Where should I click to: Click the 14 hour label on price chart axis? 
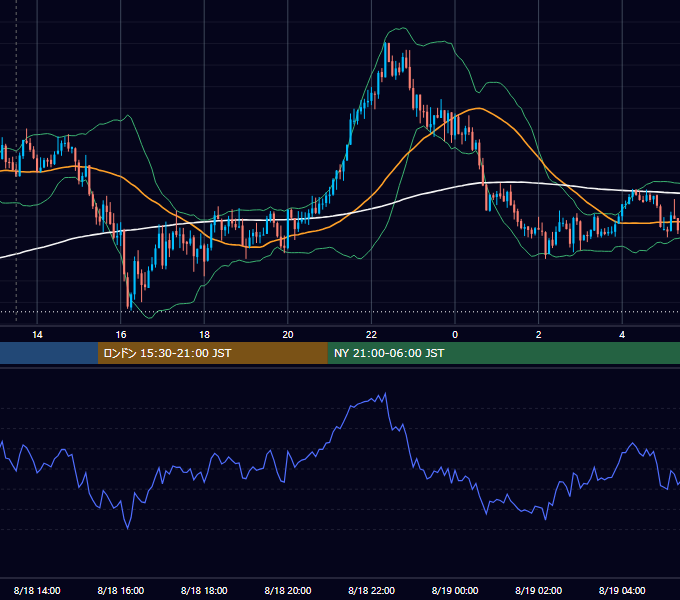point(37,335)
